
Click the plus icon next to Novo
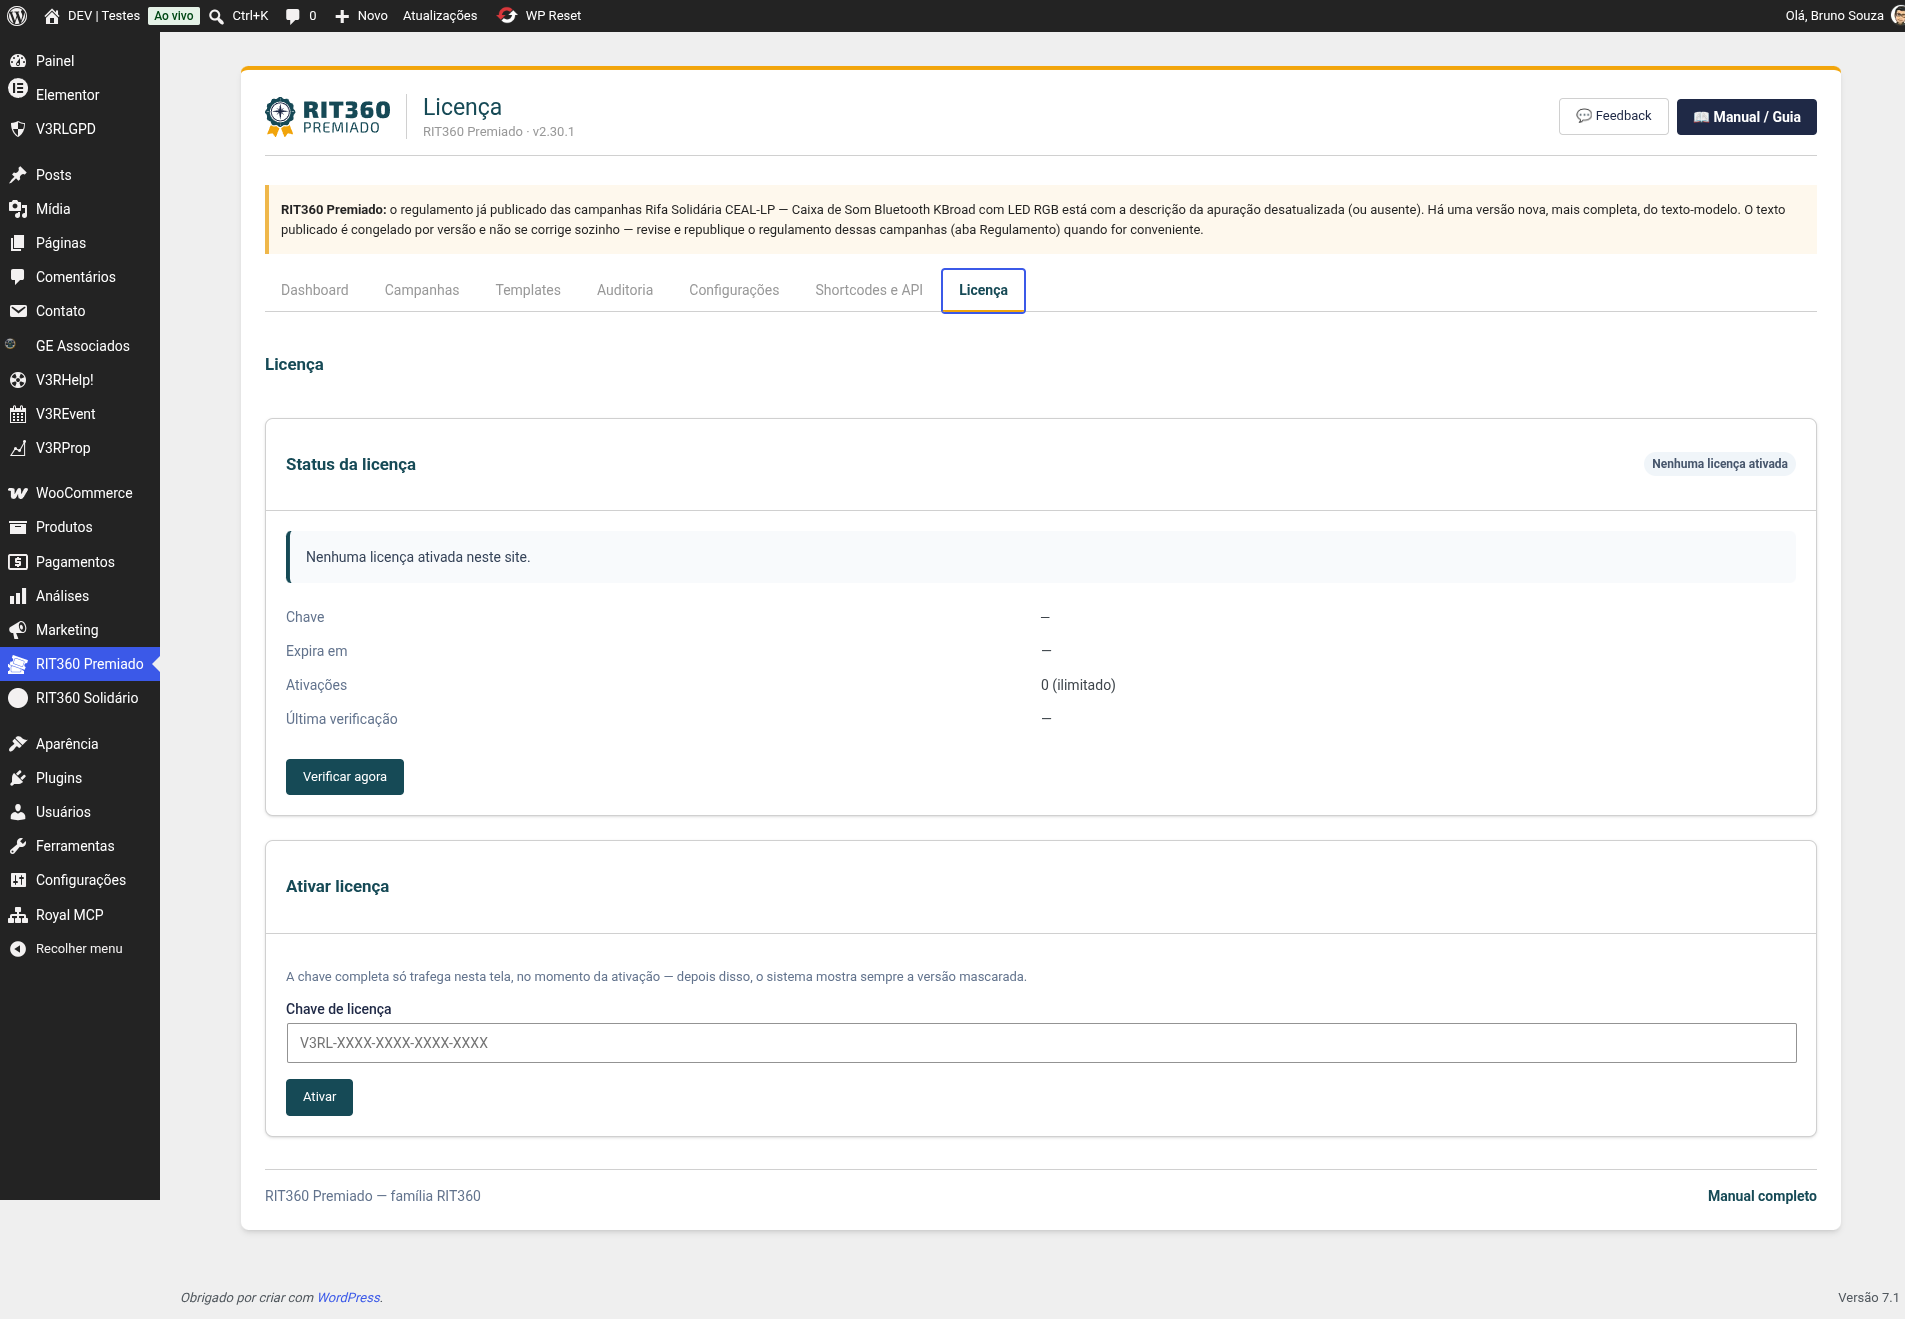tap(342, 16)
